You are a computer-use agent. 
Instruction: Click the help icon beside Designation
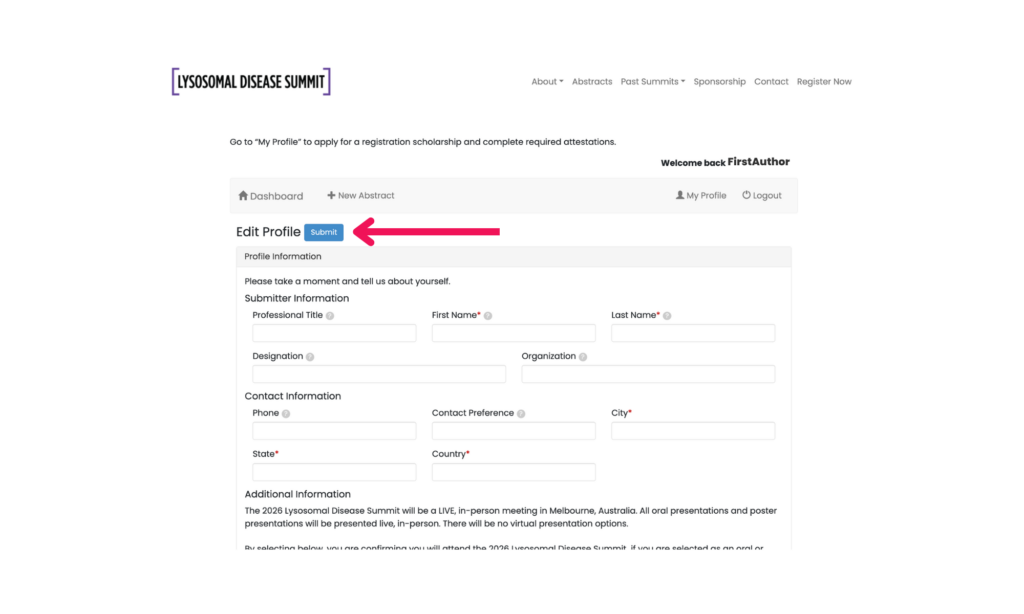point(310,357)
